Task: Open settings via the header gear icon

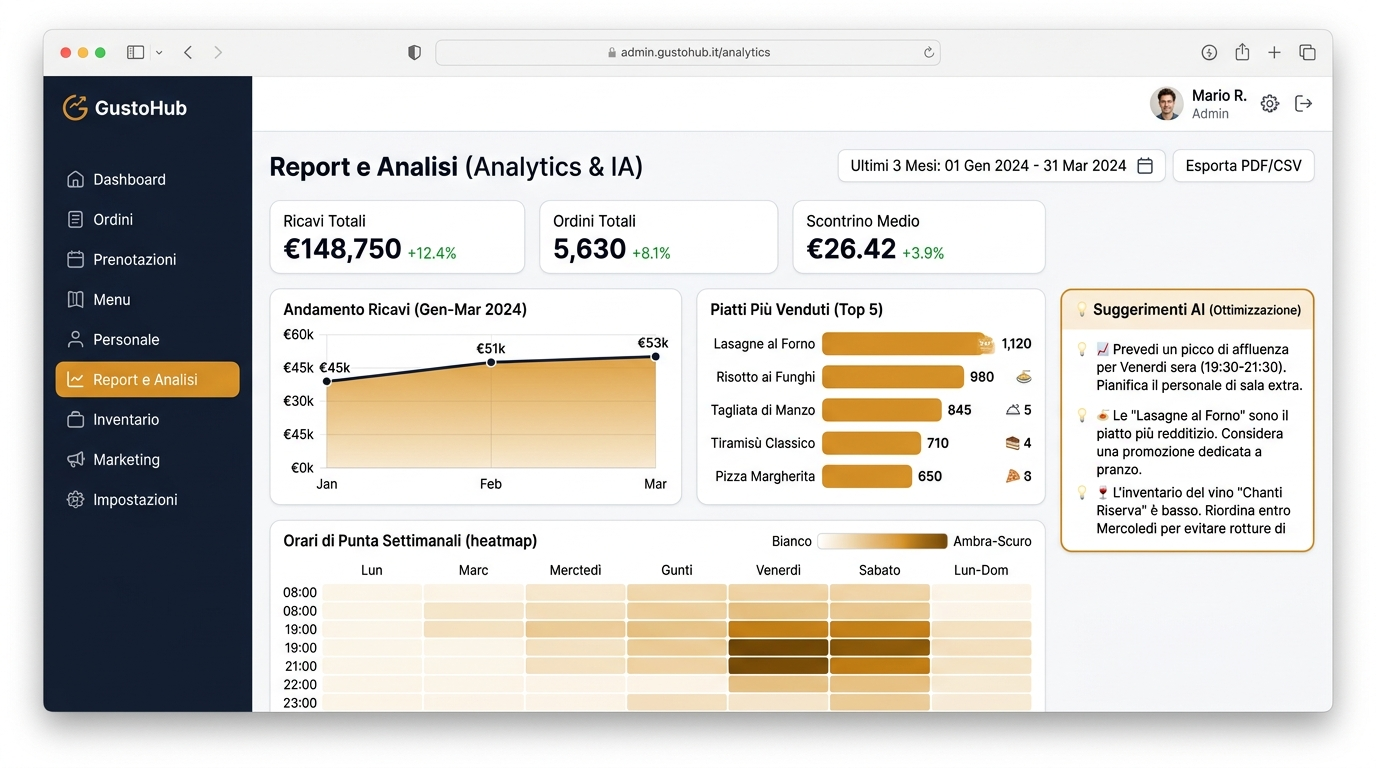Action: [x=1269, y=103]
